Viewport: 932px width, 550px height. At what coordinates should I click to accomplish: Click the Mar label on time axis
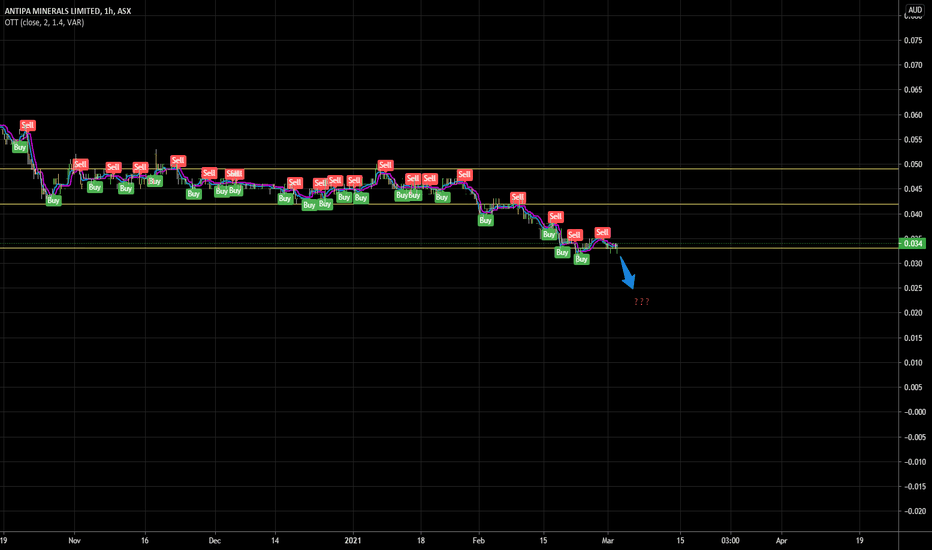click(607, 540)
